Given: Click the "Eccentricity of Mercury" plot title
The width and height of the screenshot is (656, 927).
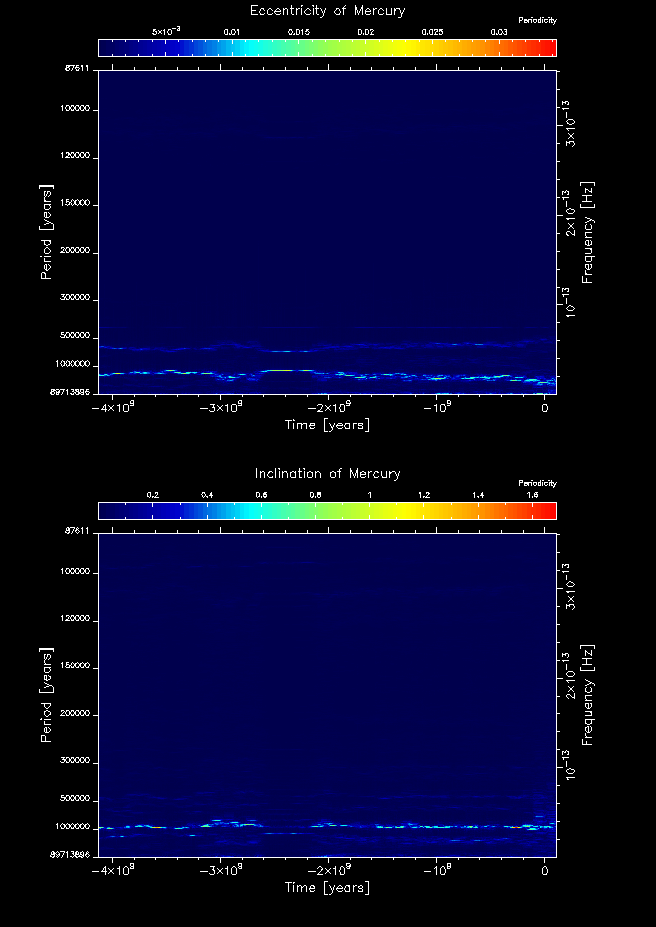Looking at the screenshot, I should (x=328, y=11).
